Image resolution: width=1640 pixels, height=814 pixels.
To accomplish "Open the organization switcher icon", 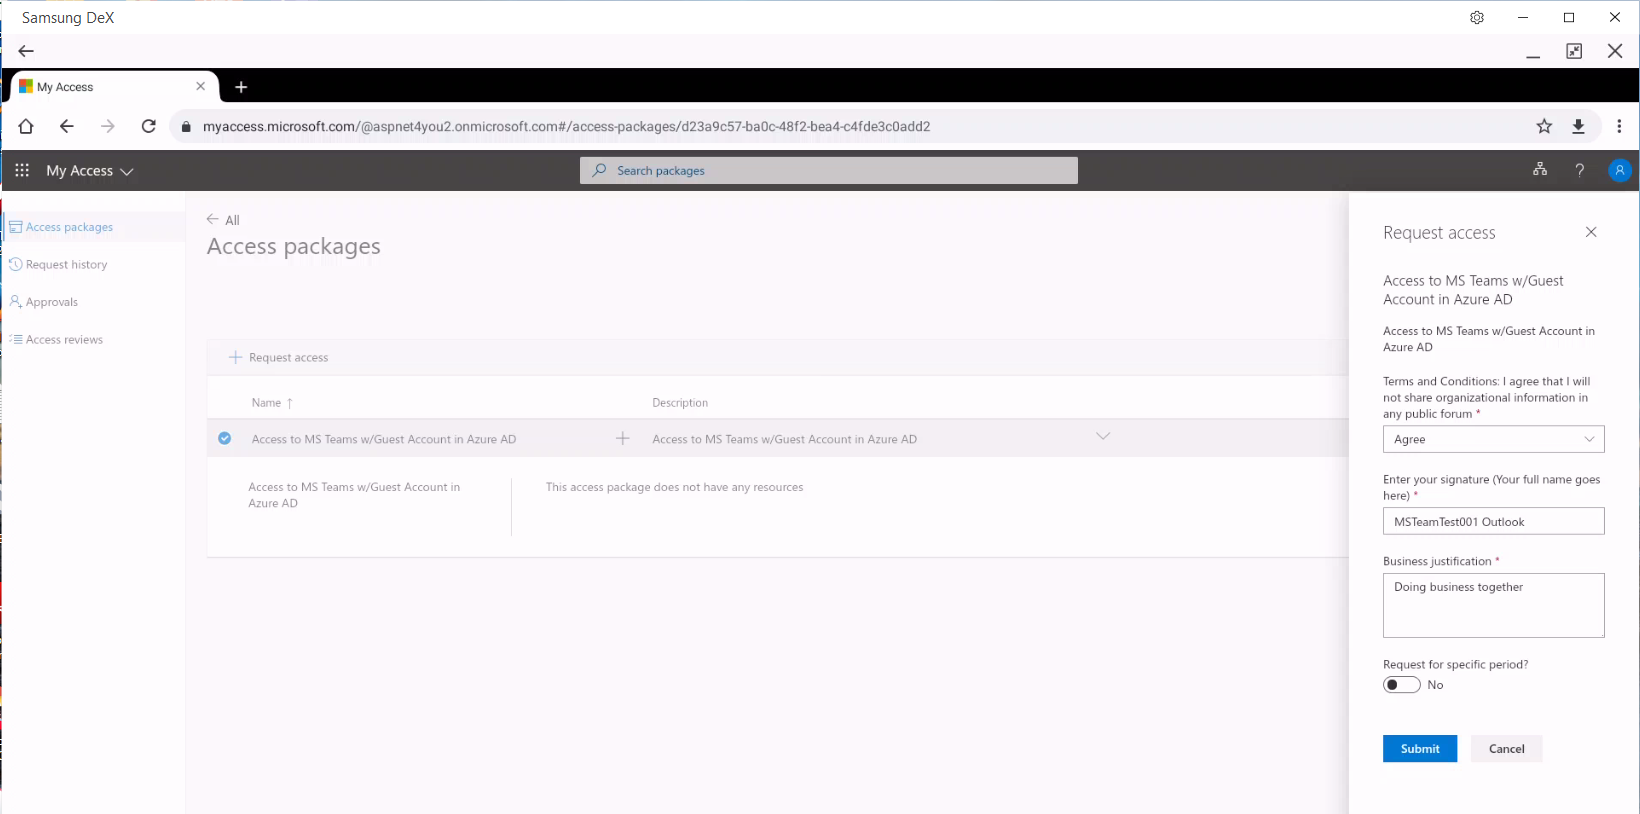I will point(1540,170).
